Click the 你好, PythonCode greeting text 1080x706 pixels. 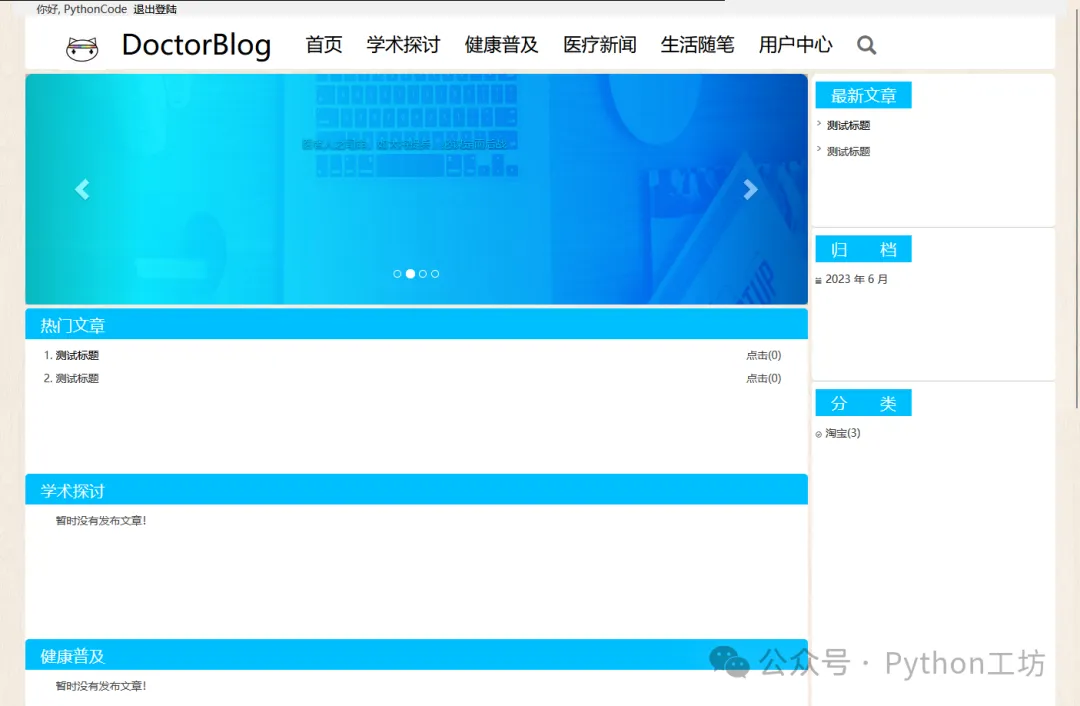click(82, 9)
